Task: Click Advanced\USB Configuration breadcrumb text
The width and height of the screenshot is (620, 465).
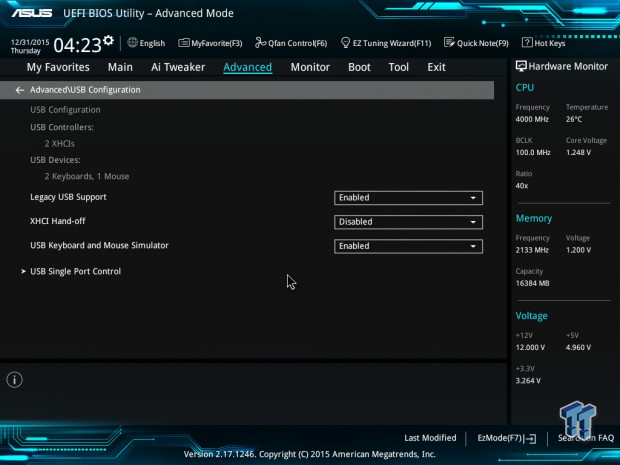Action: pos(85,90)
